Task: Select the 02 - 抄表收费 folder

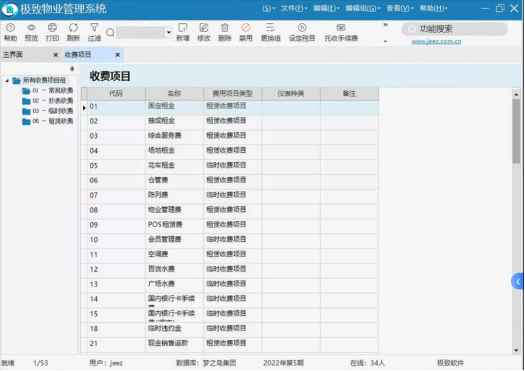Action: click(48, 101)
